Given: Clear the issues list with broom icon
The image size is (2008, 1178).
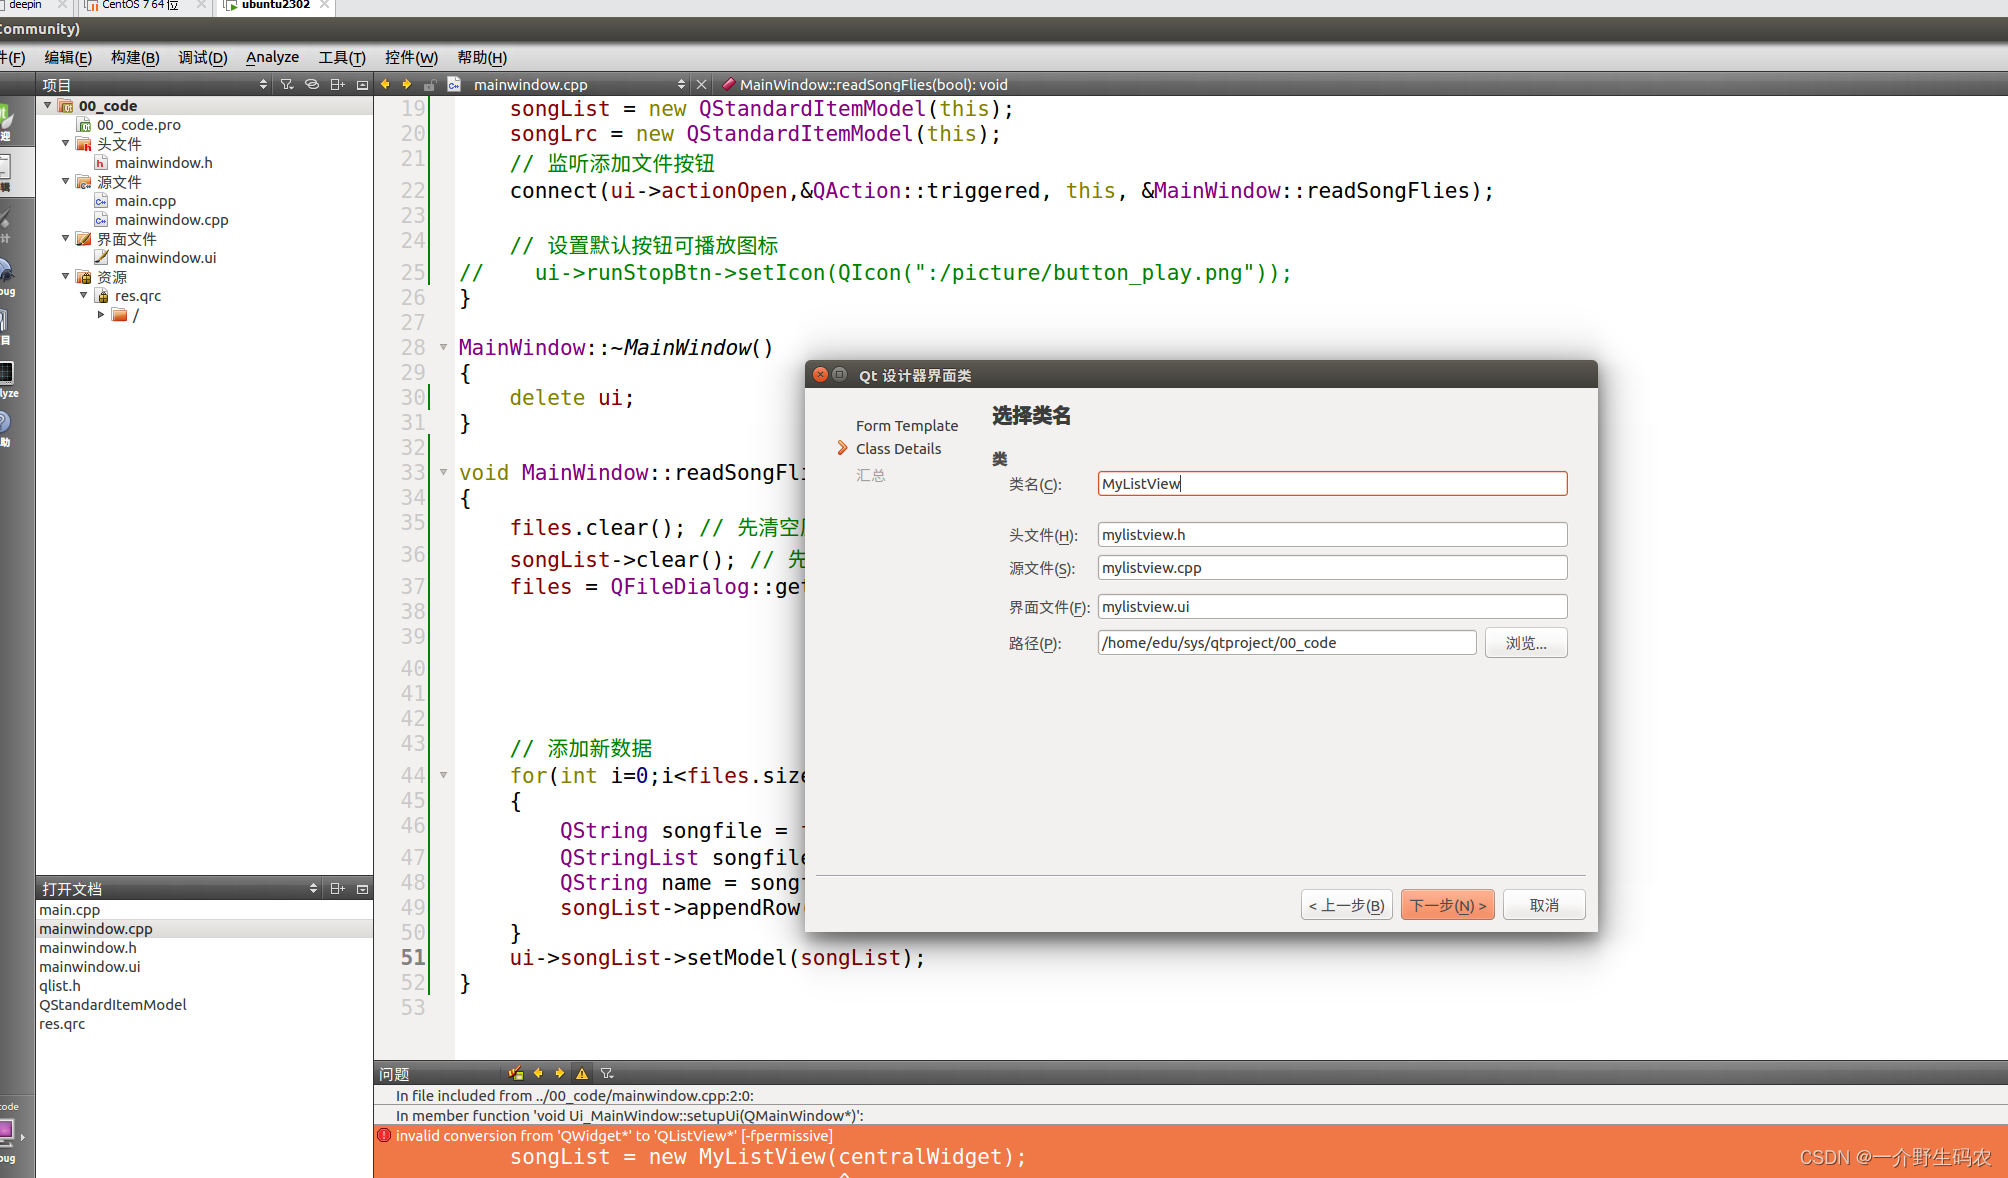Looking at the screenshot, I should pos(516,1073).
